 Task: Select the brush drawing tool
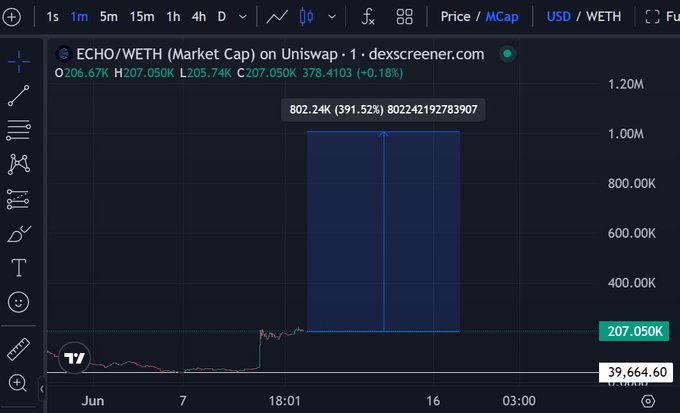pyautogui.click(x=19, y=234)
